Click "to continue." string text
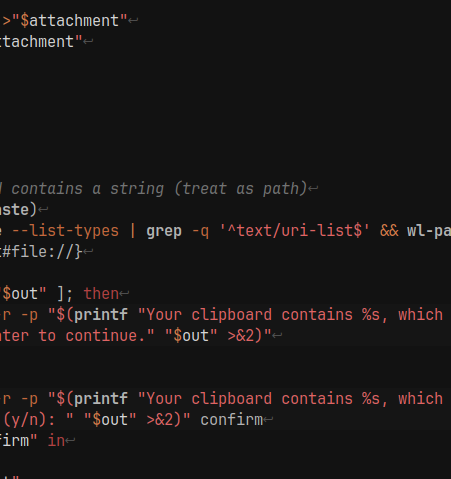 pos(96,336)
